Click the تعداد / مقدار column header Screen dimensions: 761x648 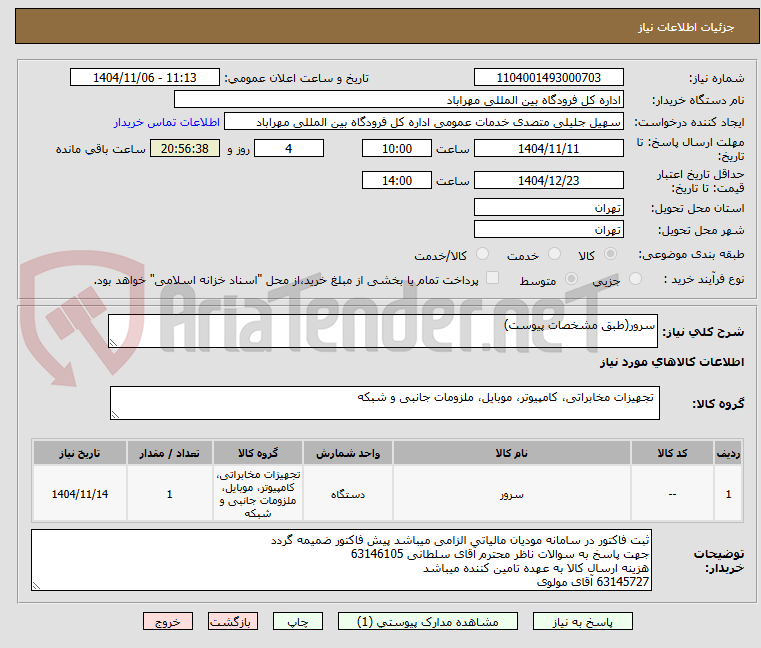coord(169,453)
